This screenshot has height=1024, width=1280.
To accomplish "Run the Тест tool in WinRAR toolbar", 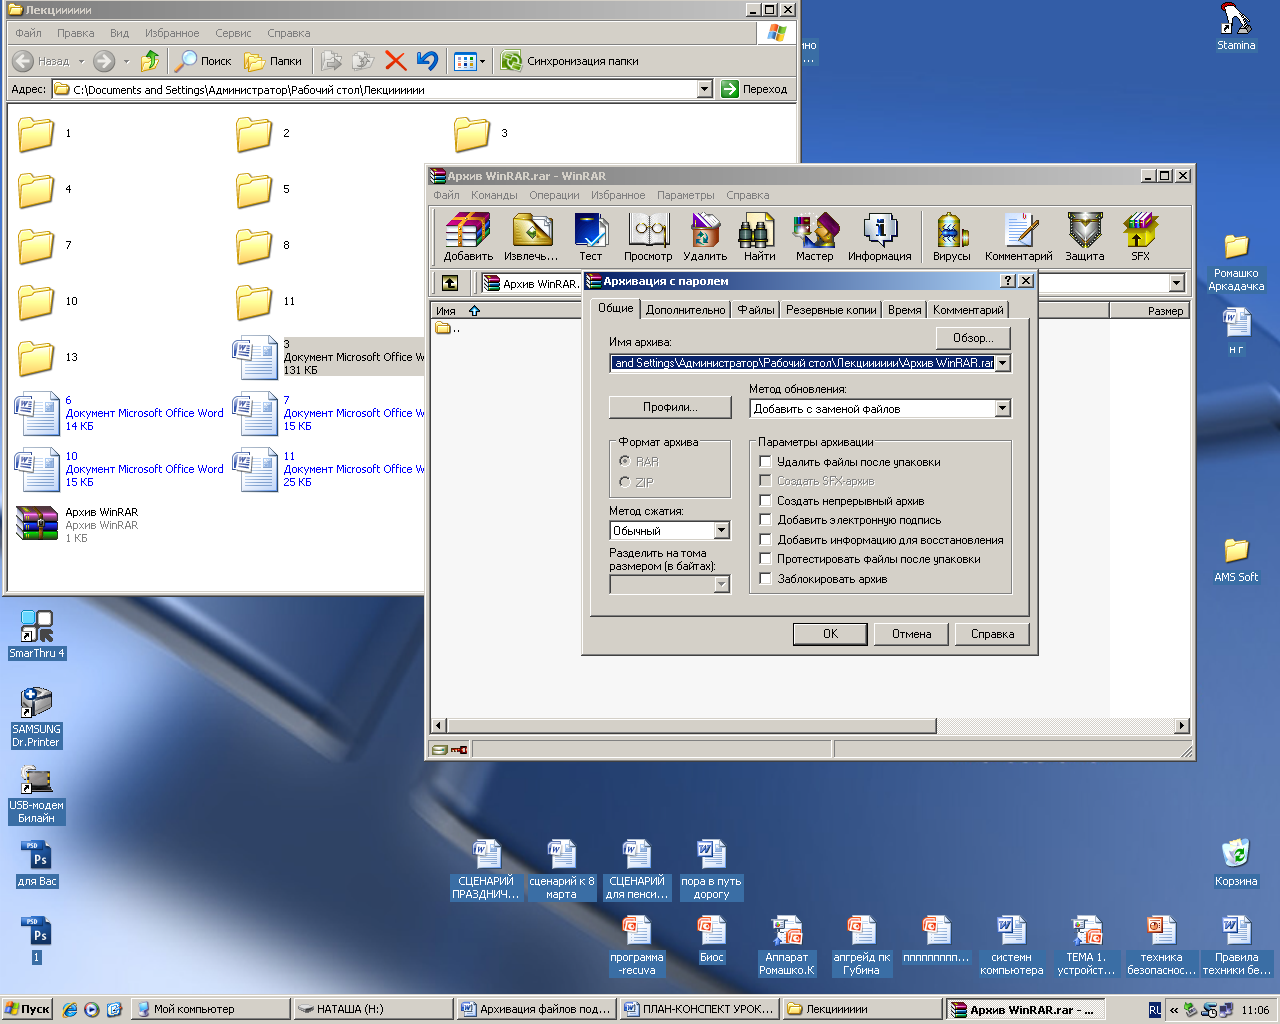I will tap(591, 237).
